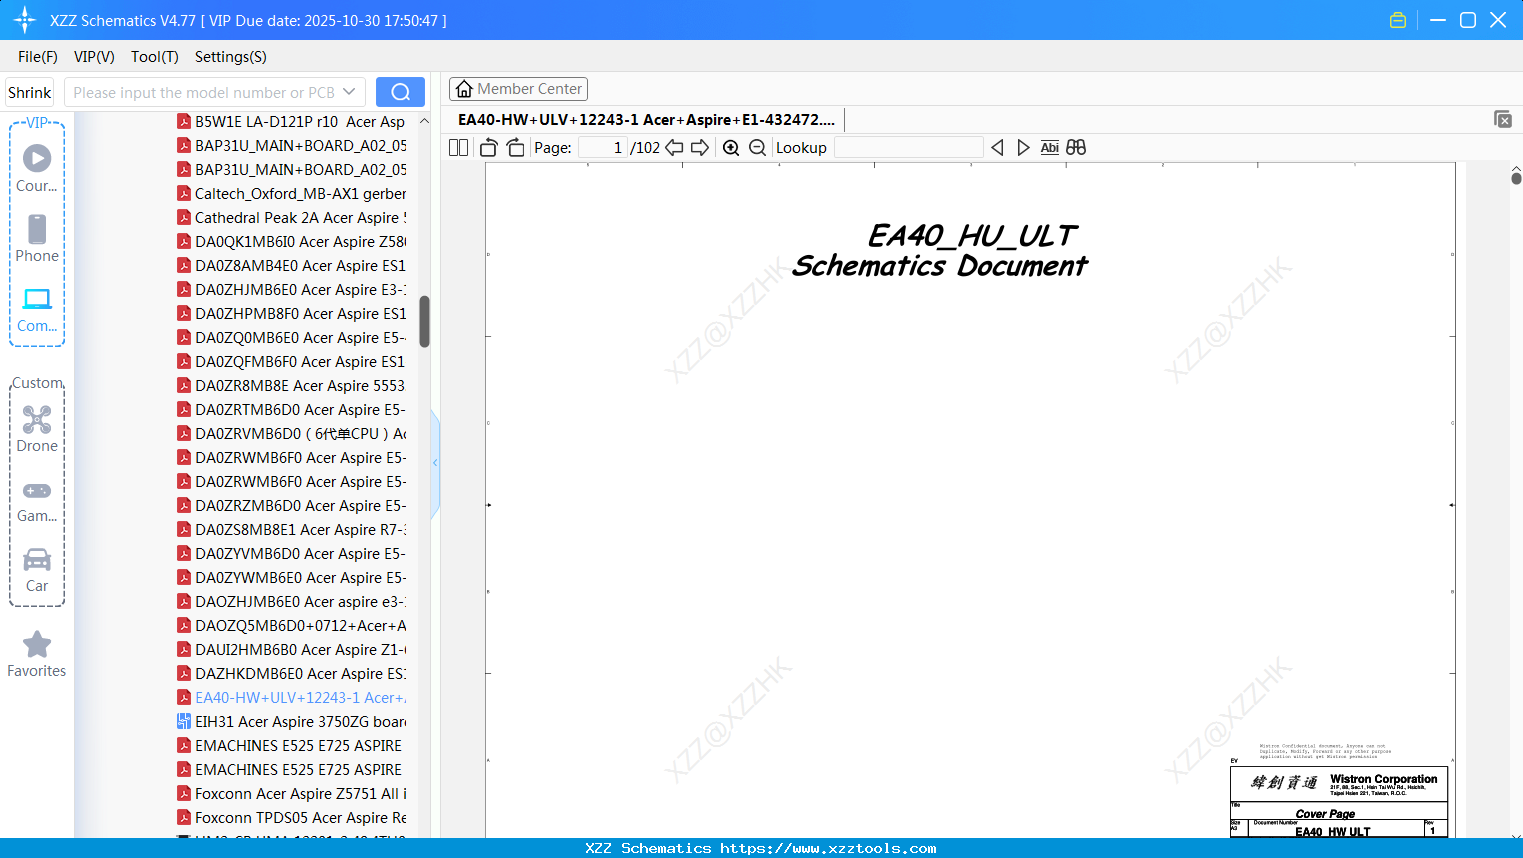1523x858 pixels.
Task: Click the Shrink button
Action: pyautogui.click(x=30, y=92)
